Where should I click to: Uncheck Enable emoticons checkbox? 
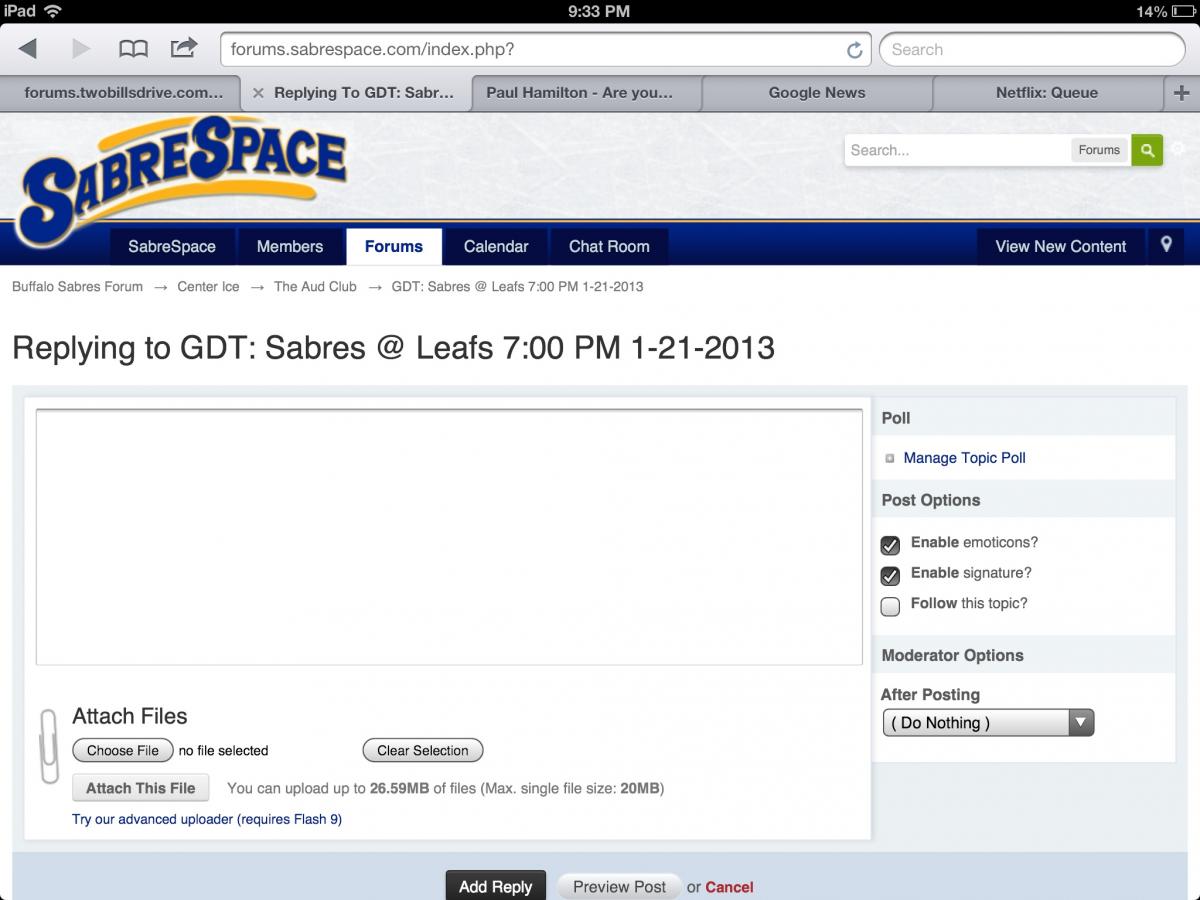[x=890, y=545]
